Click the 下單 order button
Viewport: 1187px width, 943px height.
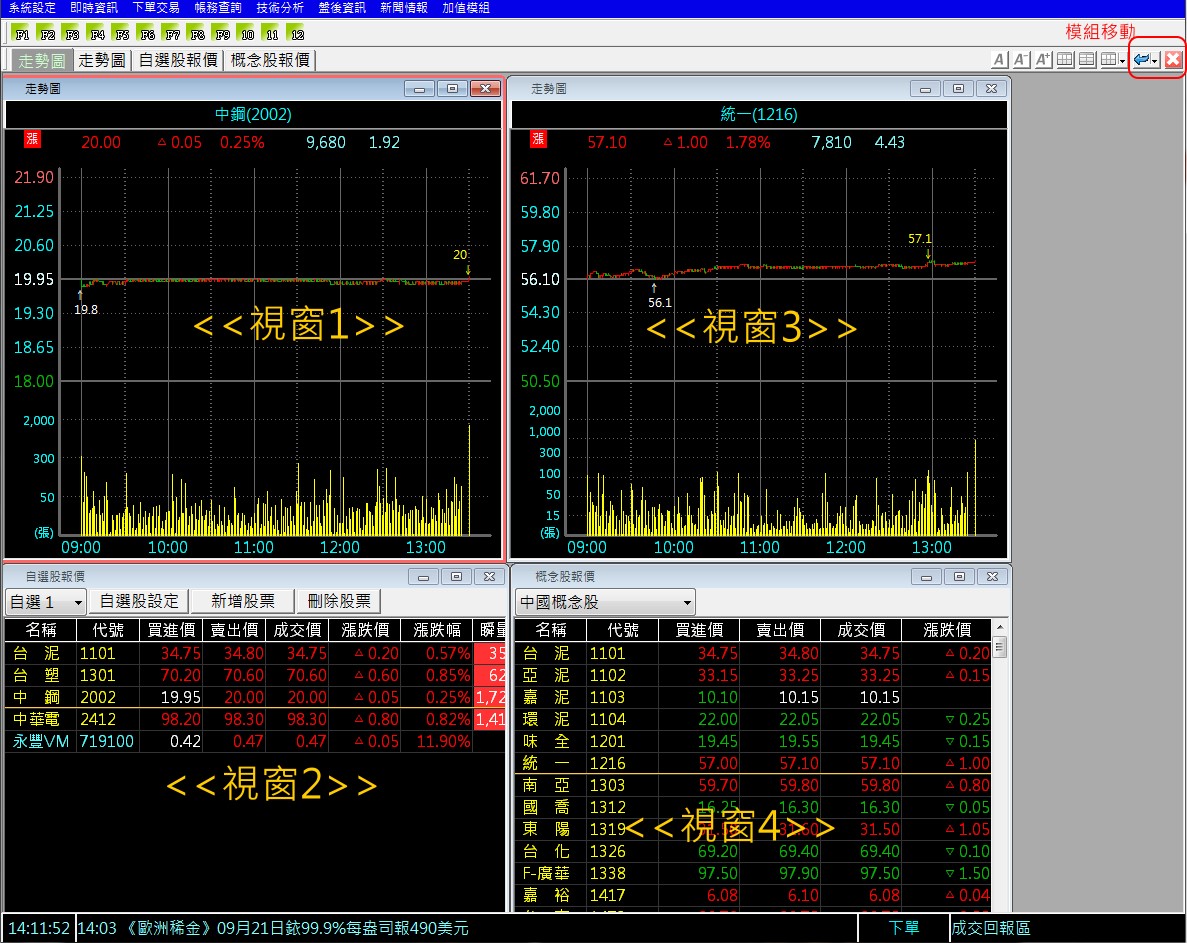[x=903, y=927]
